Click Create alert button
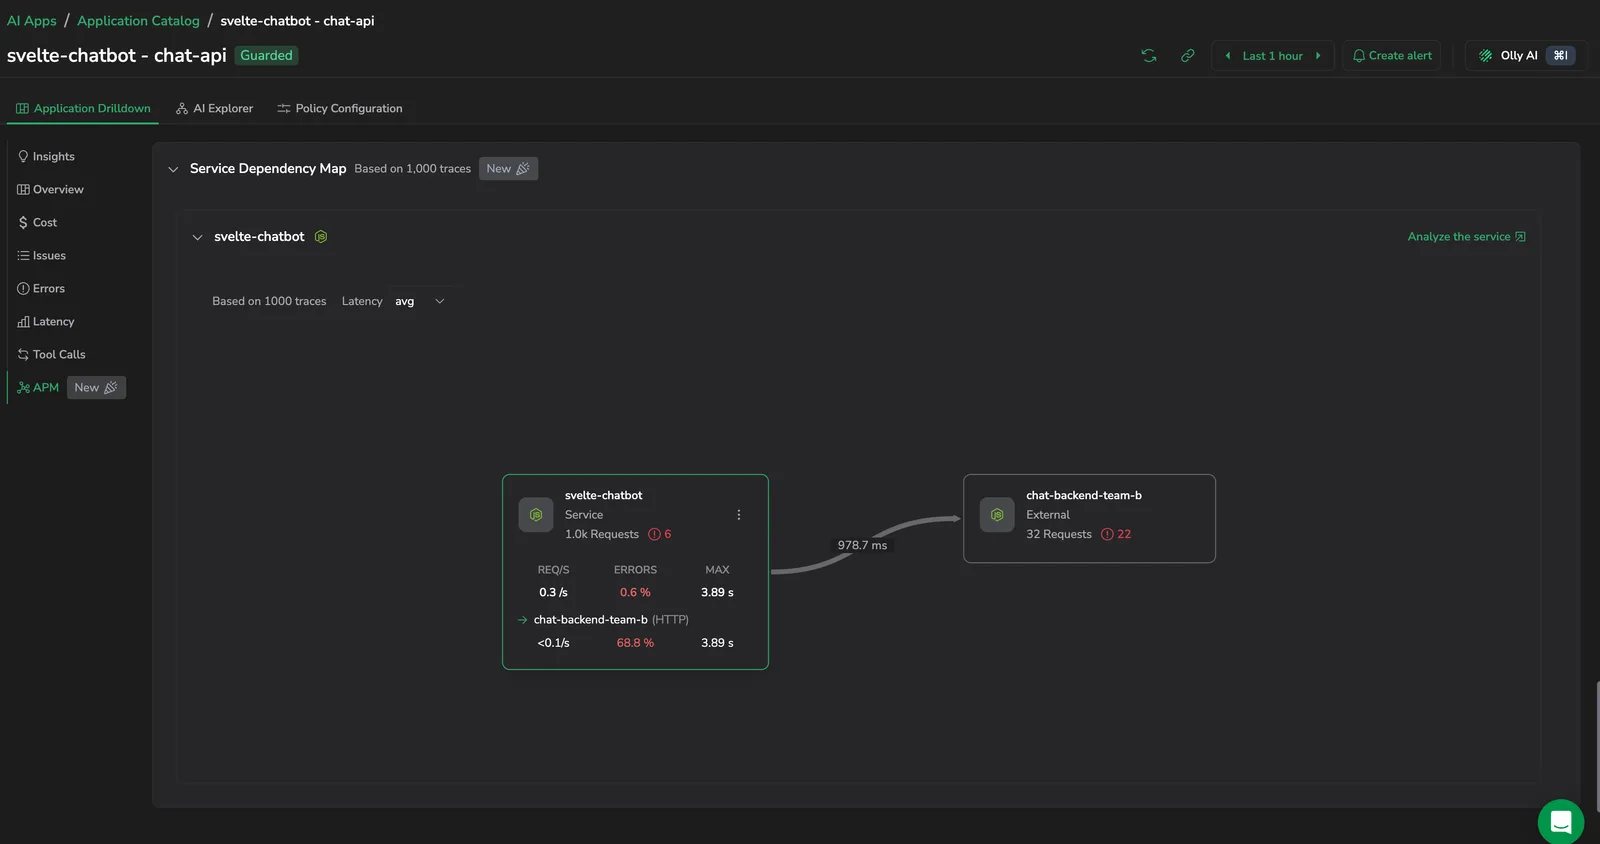 point(1392,56)
